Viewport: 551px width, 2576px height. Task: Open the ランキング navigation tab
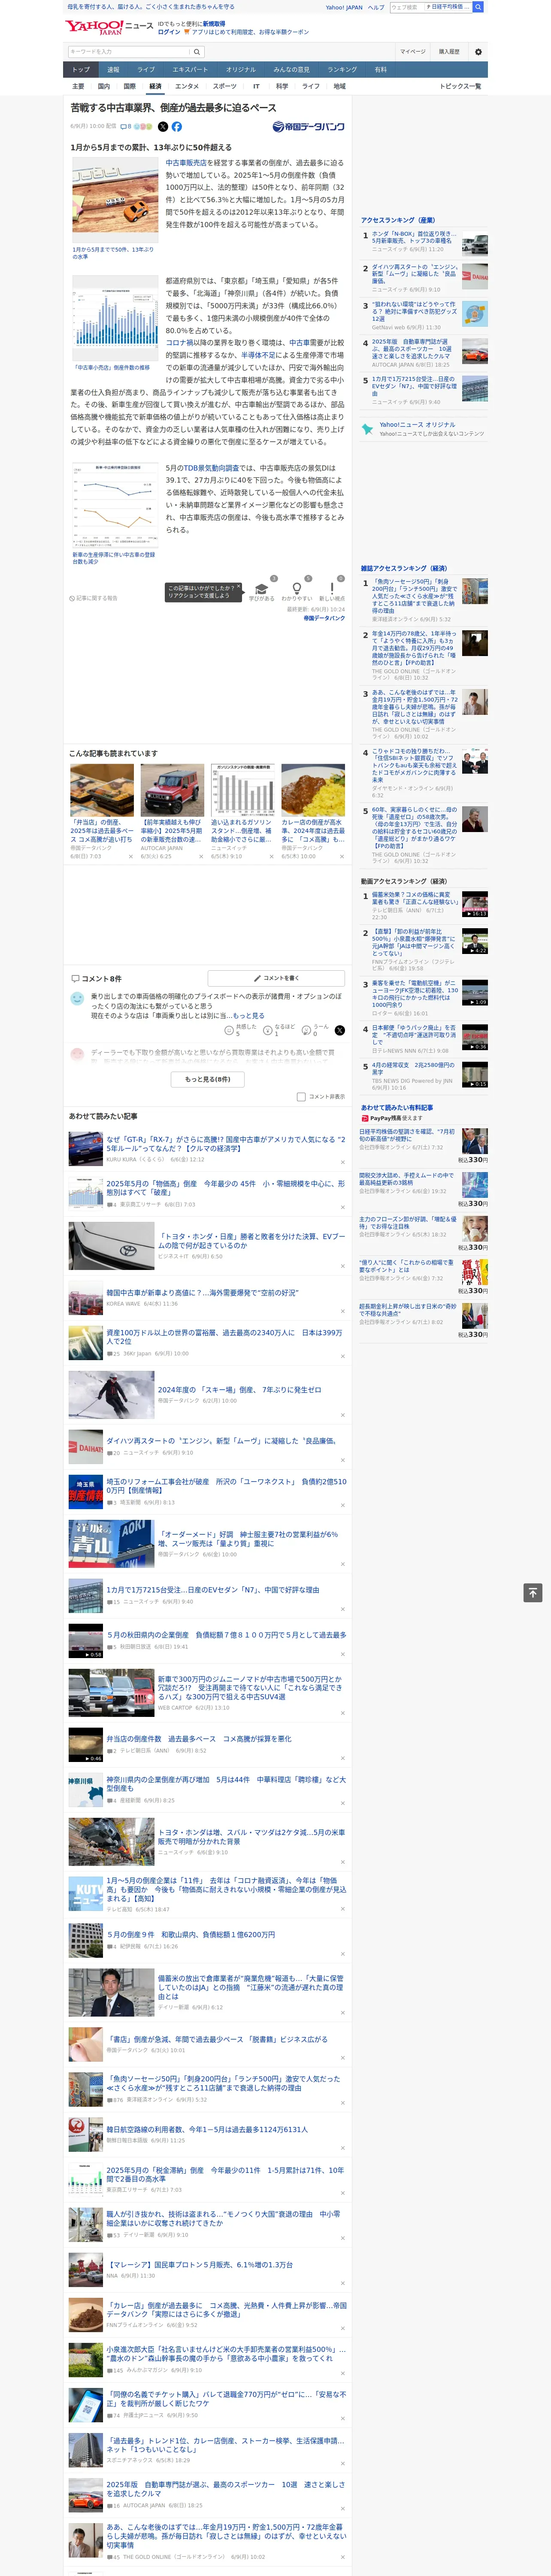click(x=342, y=70)
